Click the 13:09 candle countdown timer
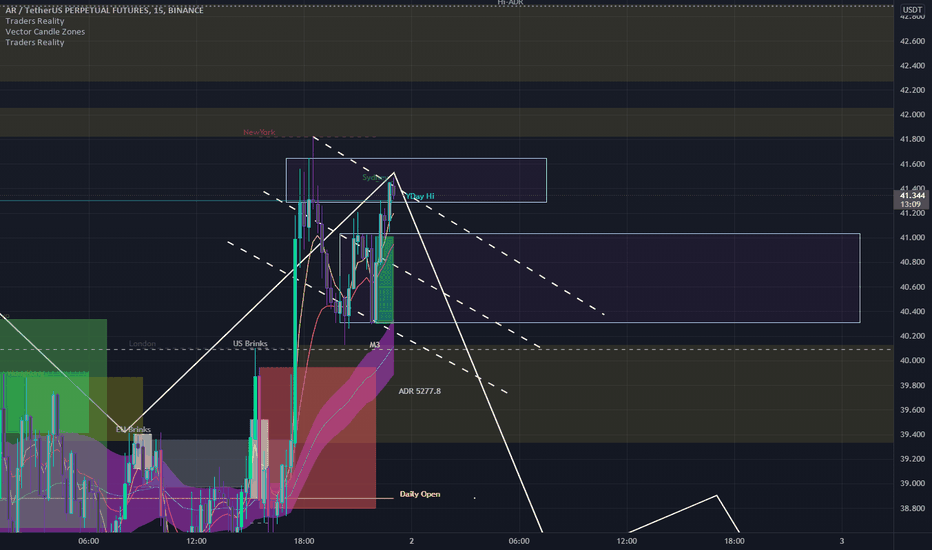The image size is (932, 550). pos(912,204)
